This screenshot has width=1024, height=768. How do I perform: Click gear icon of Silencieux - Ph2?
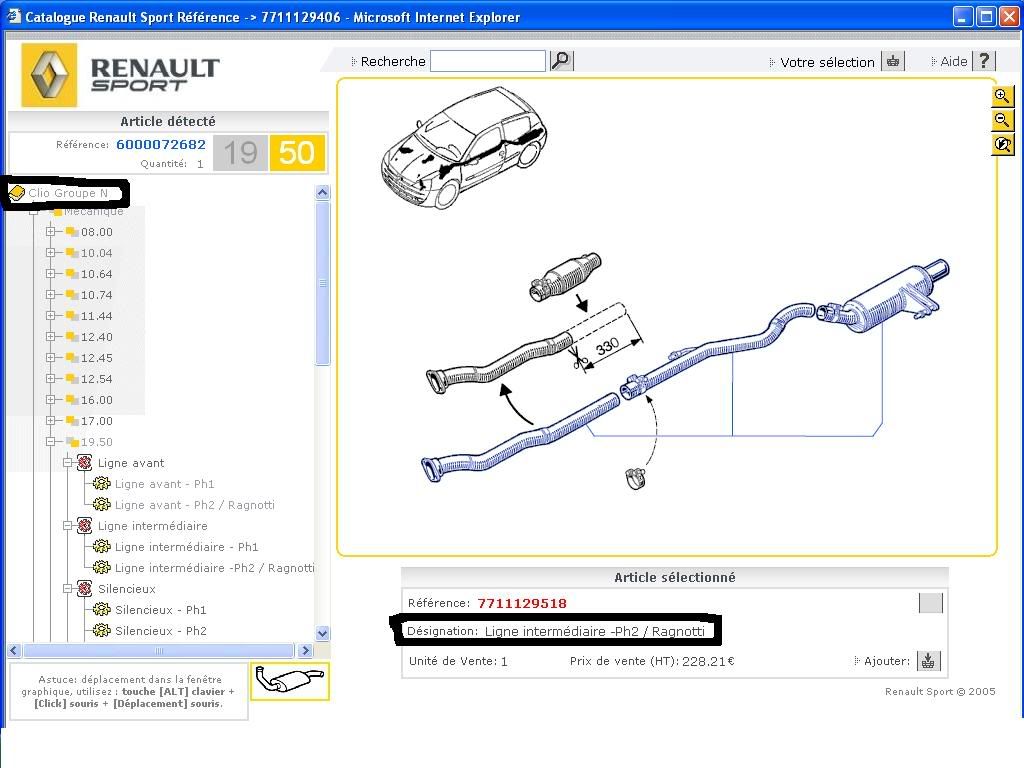101,630
